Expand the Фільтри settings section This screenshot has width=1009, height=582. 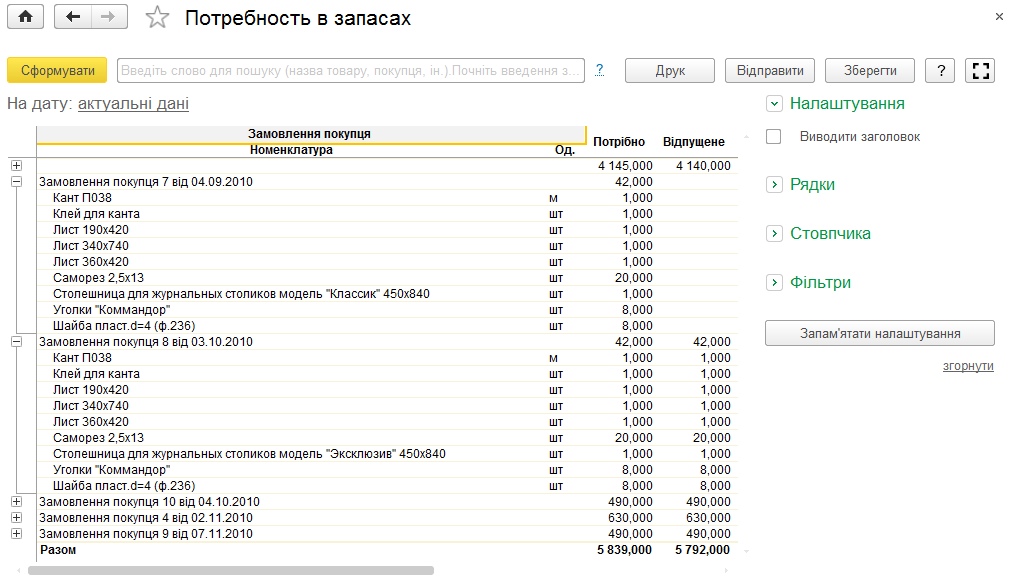pyautogui.click(x=774, y=283)
